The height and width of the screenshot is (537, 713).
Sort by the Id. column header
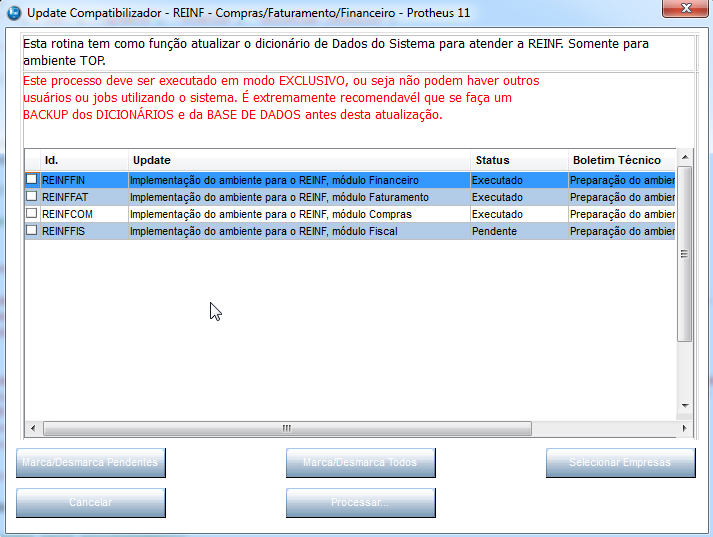(x=85, y=160)
